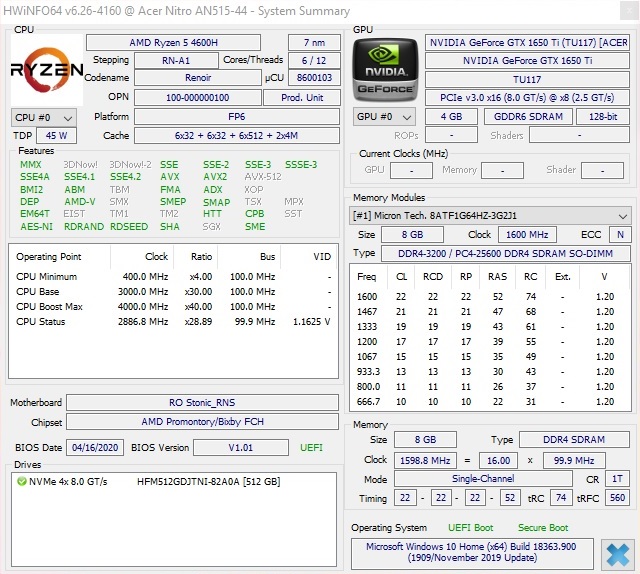Click the AVX2 feature label

pyautogui.click(x=215, y=177)
